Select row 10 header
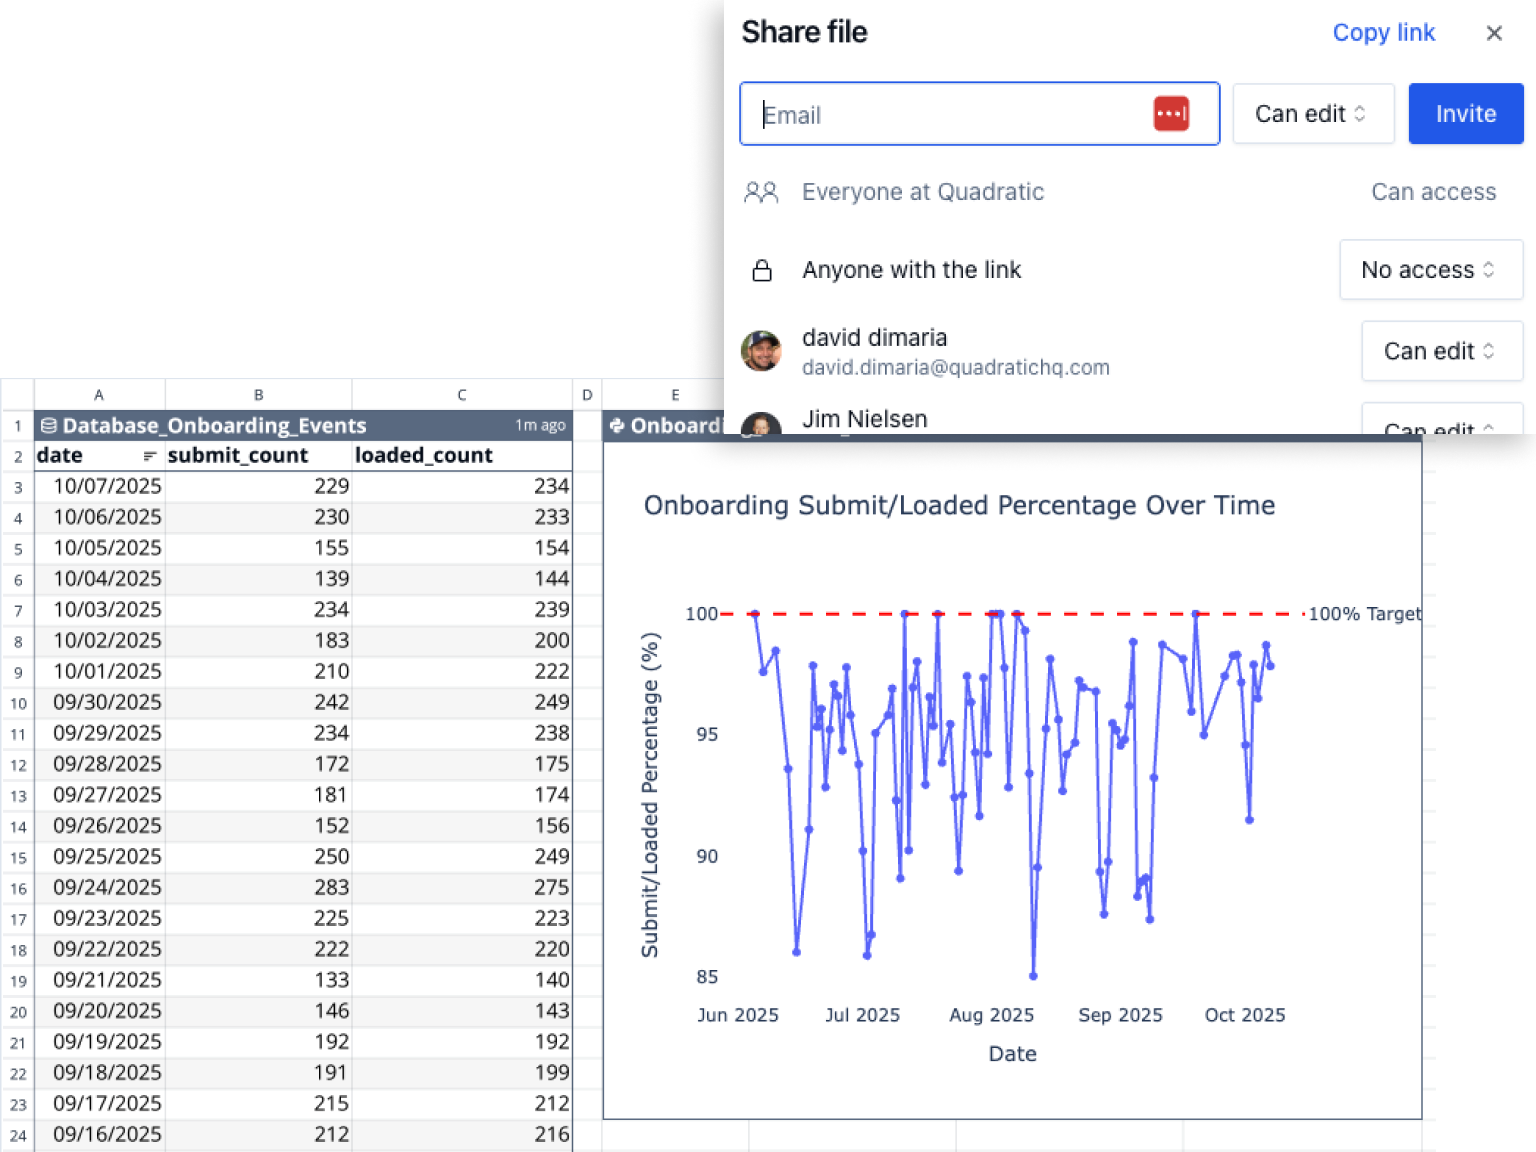This screenshot has width=1536, height=1152. [18, 703]
